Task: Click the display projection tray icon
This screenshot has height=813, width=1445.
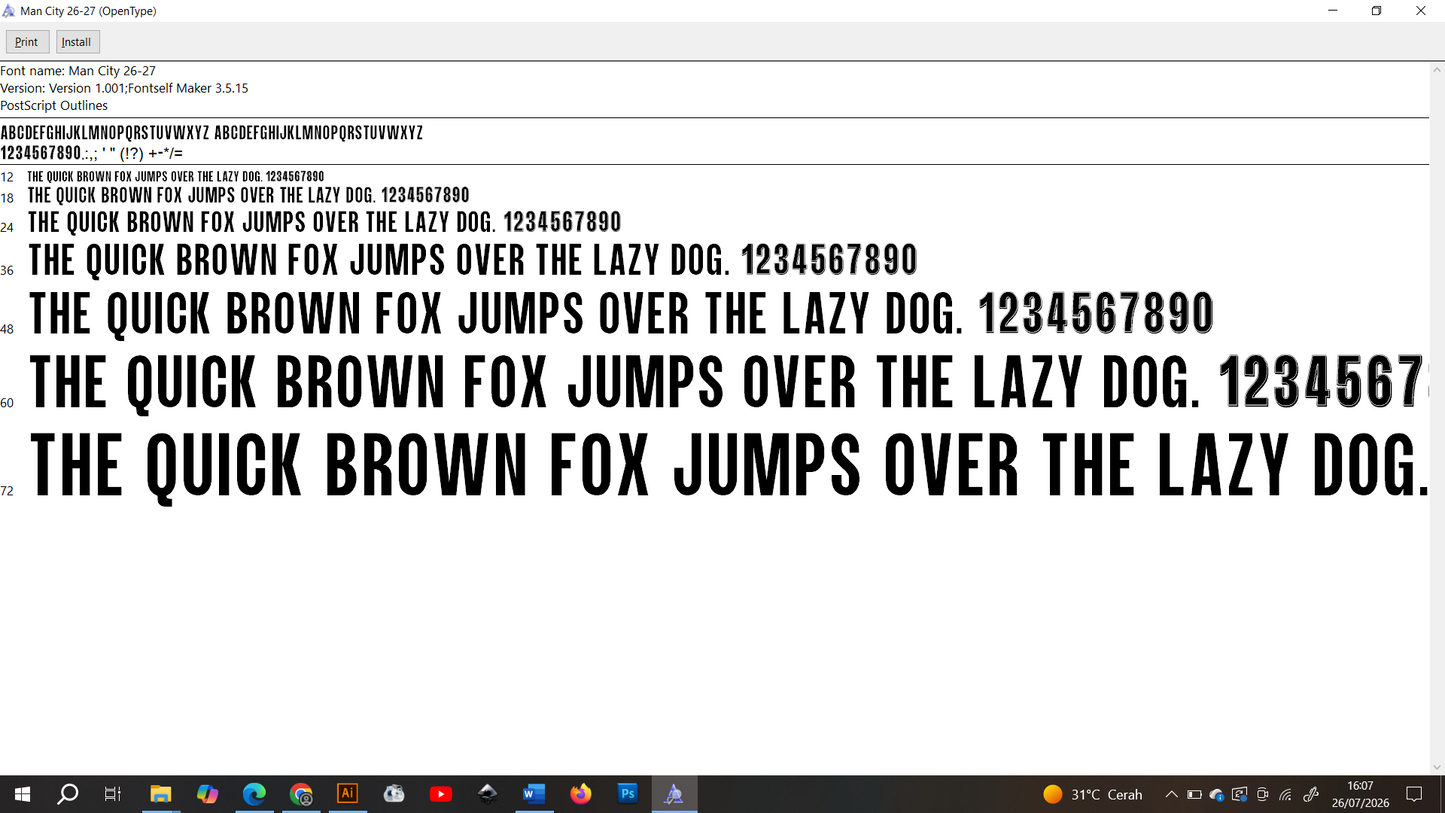Action: (1240, 794)
